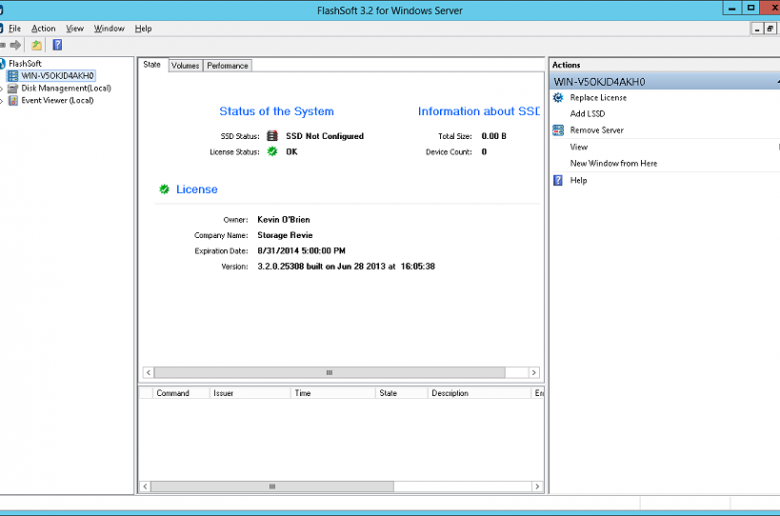This screenshot has height=516, width=780.
Task: Click the Remove Server icon
Action: coord(558,130)
